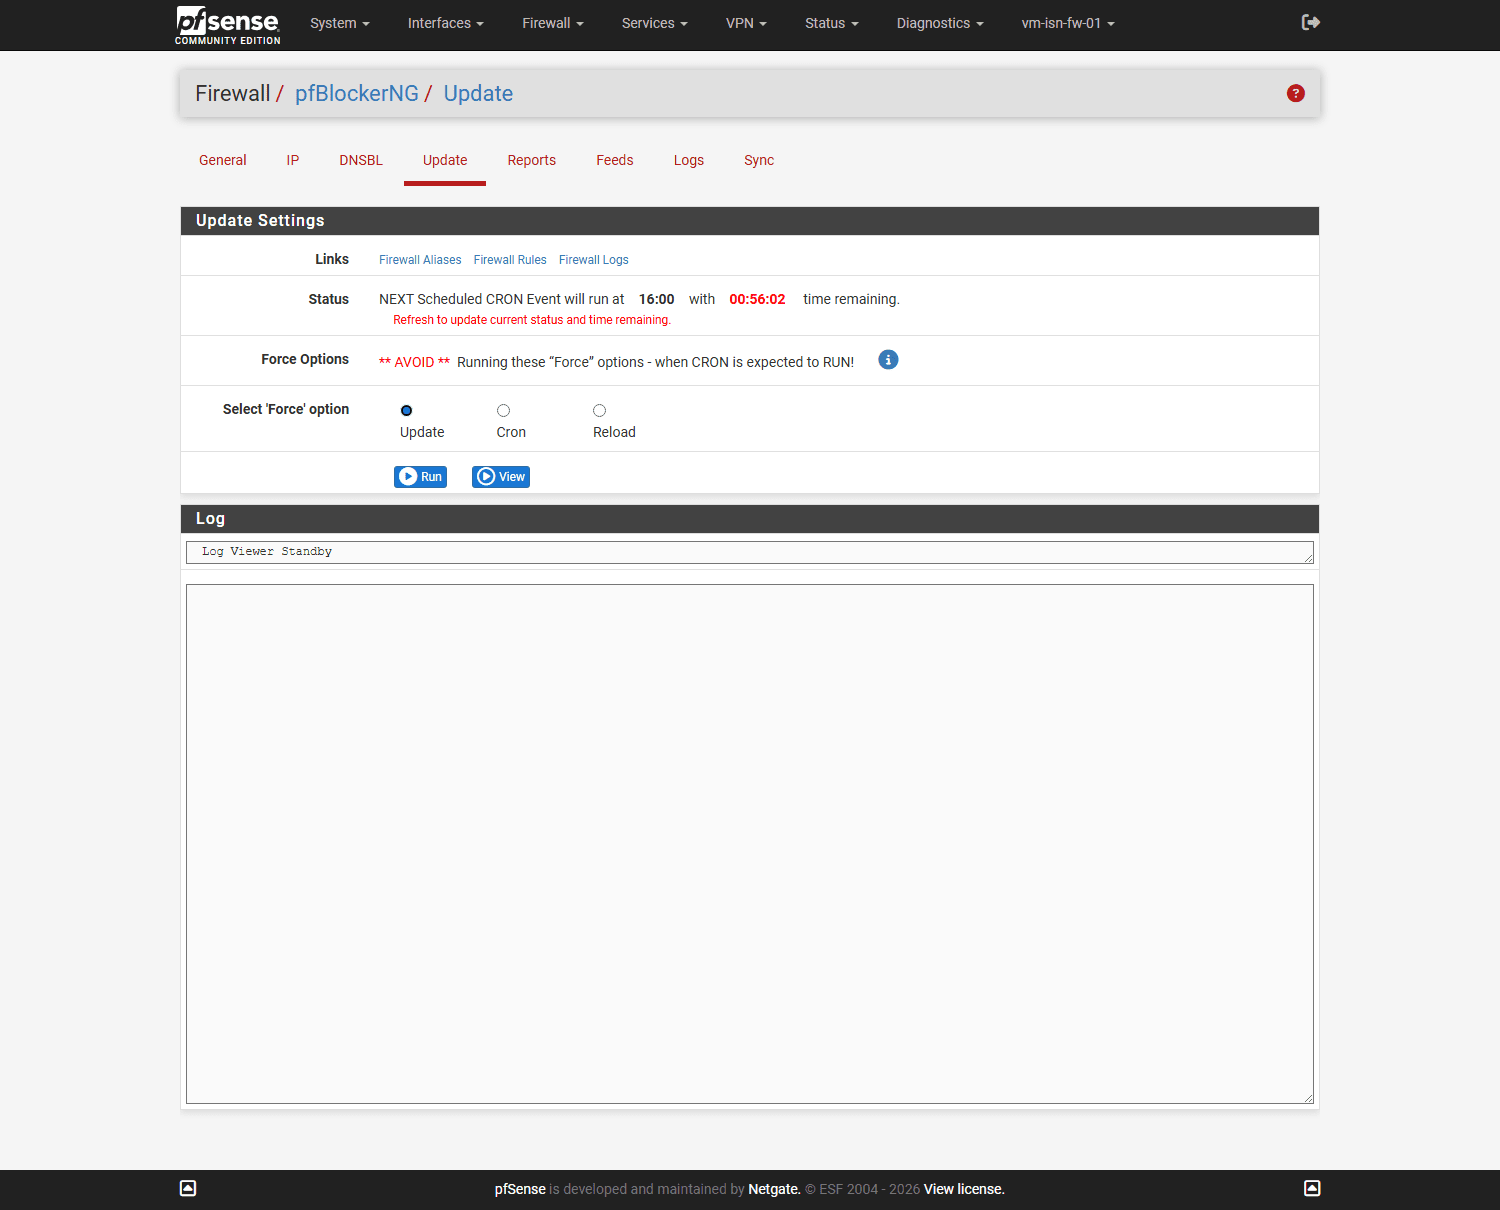Image resolution: width=1500 pixels, height=1210 pixels.
Task: Open the Firewall Logs link
Action: (594, 260)
